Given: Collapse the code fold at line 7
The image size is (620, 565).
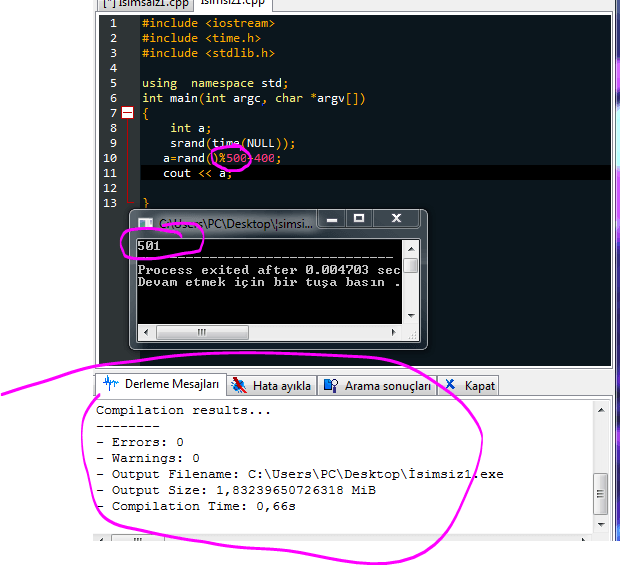Looking at the screenshot, I should (127, 113).
